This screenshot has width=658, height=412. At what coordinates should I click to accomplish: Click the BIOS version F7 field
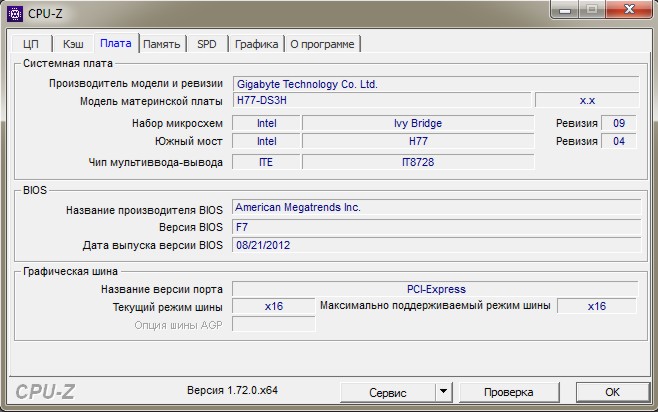point(436,227)
